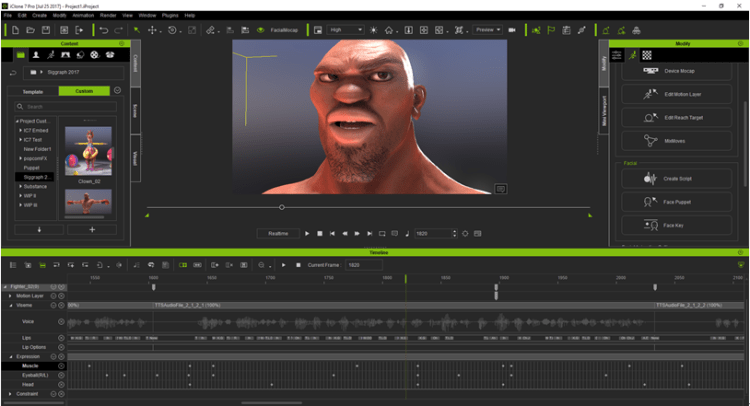Toggle the Head track circle button

tap(61, 384)
